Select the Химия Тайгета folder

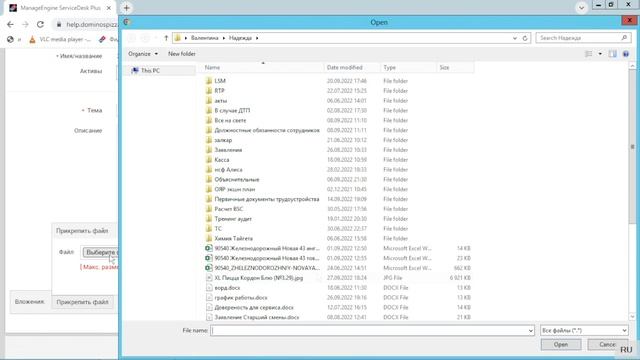pyautogui.click(x=233, y=238)
